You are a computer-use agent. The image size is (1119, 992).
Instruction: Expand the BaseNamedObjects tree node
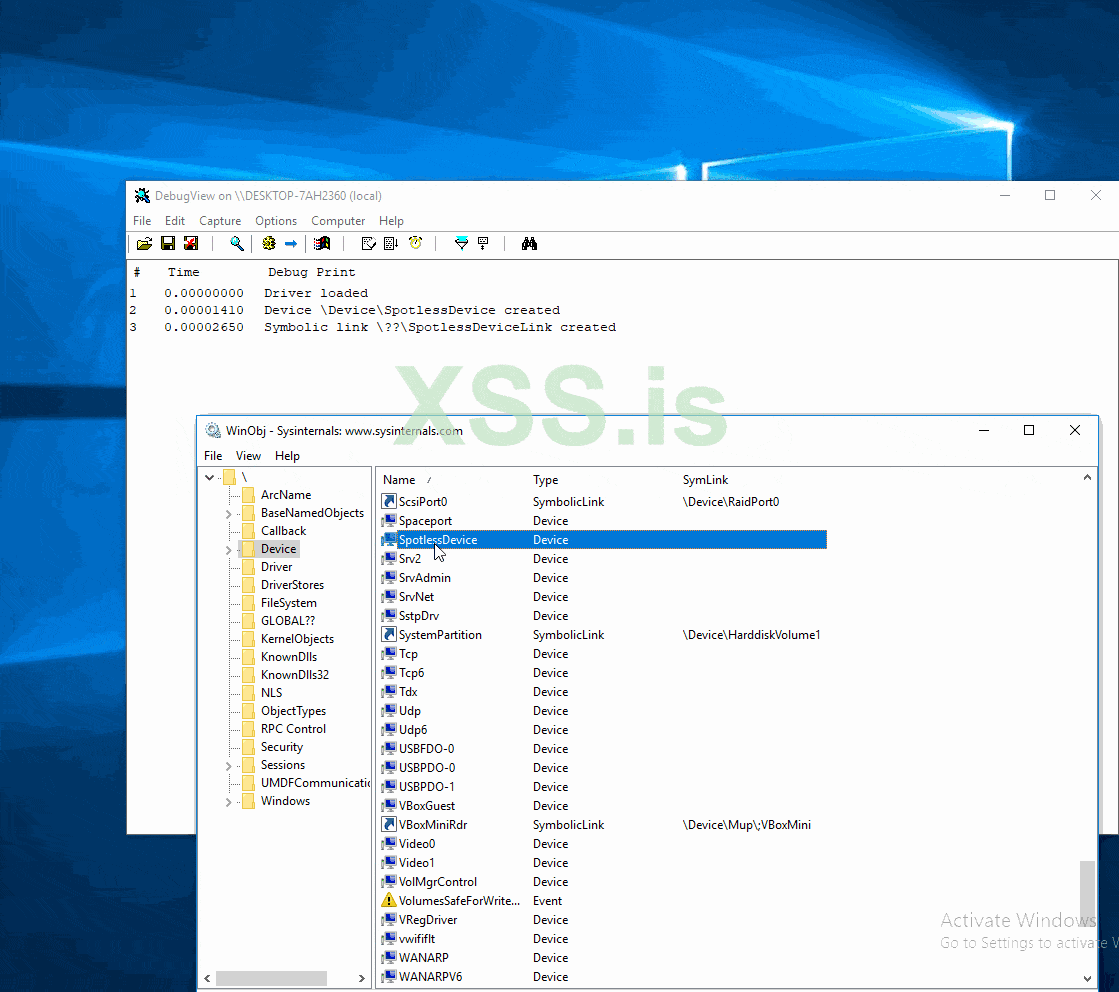(228, 514)
